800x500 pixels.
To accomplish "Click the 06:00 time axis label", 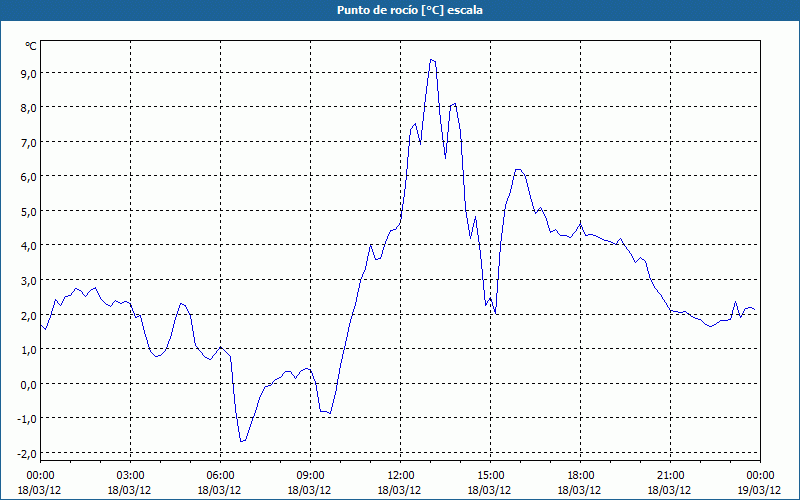I will coord(220,476).
